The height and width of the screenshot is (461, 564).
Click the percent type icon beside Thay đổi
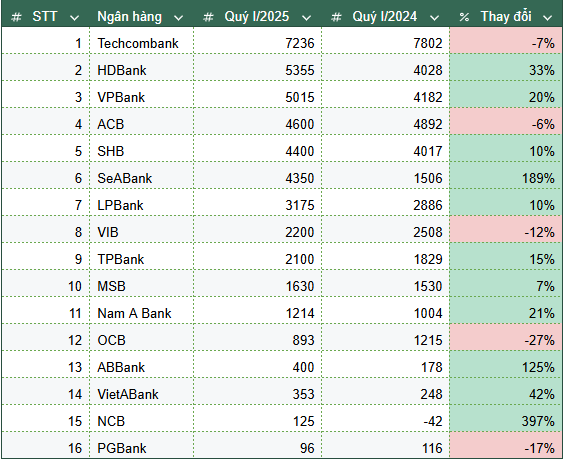[464, 17]
